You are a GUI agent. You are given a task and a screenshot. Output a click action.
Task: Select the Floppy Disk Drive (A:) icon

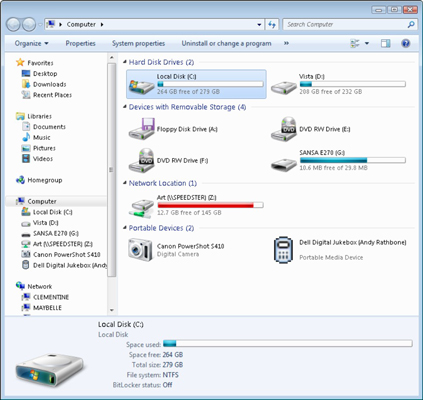coord(142,128)
